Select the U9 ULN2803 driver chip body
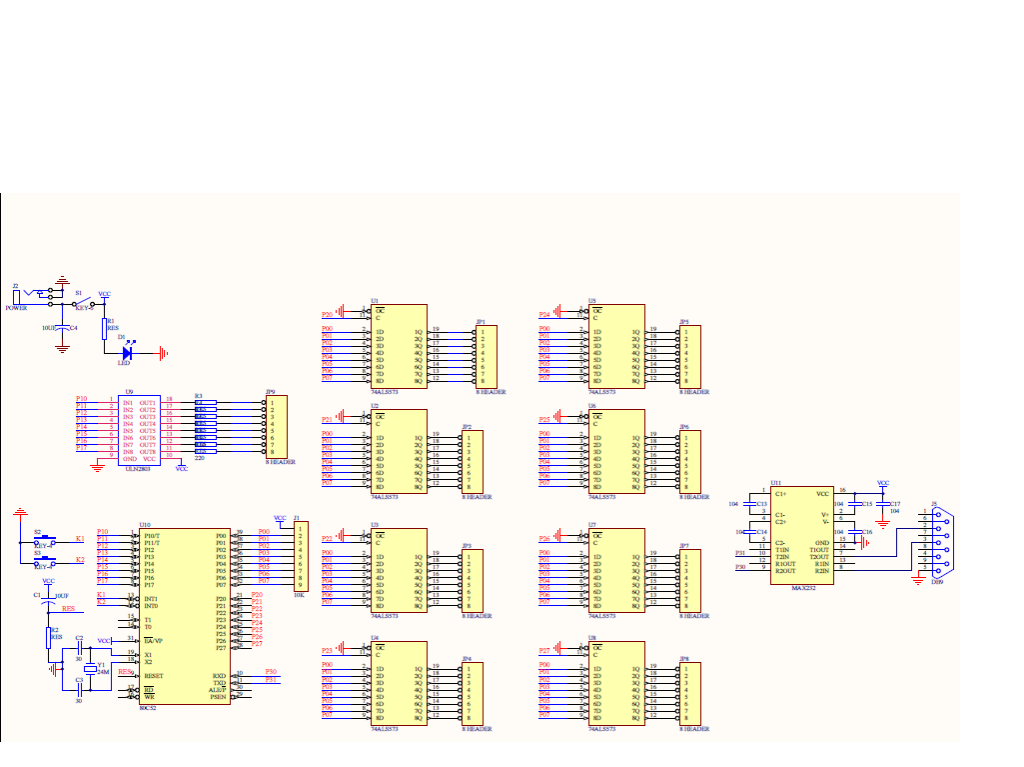Image resolution: width=1024 pixels, height=767 pixels. coord(139,430)
